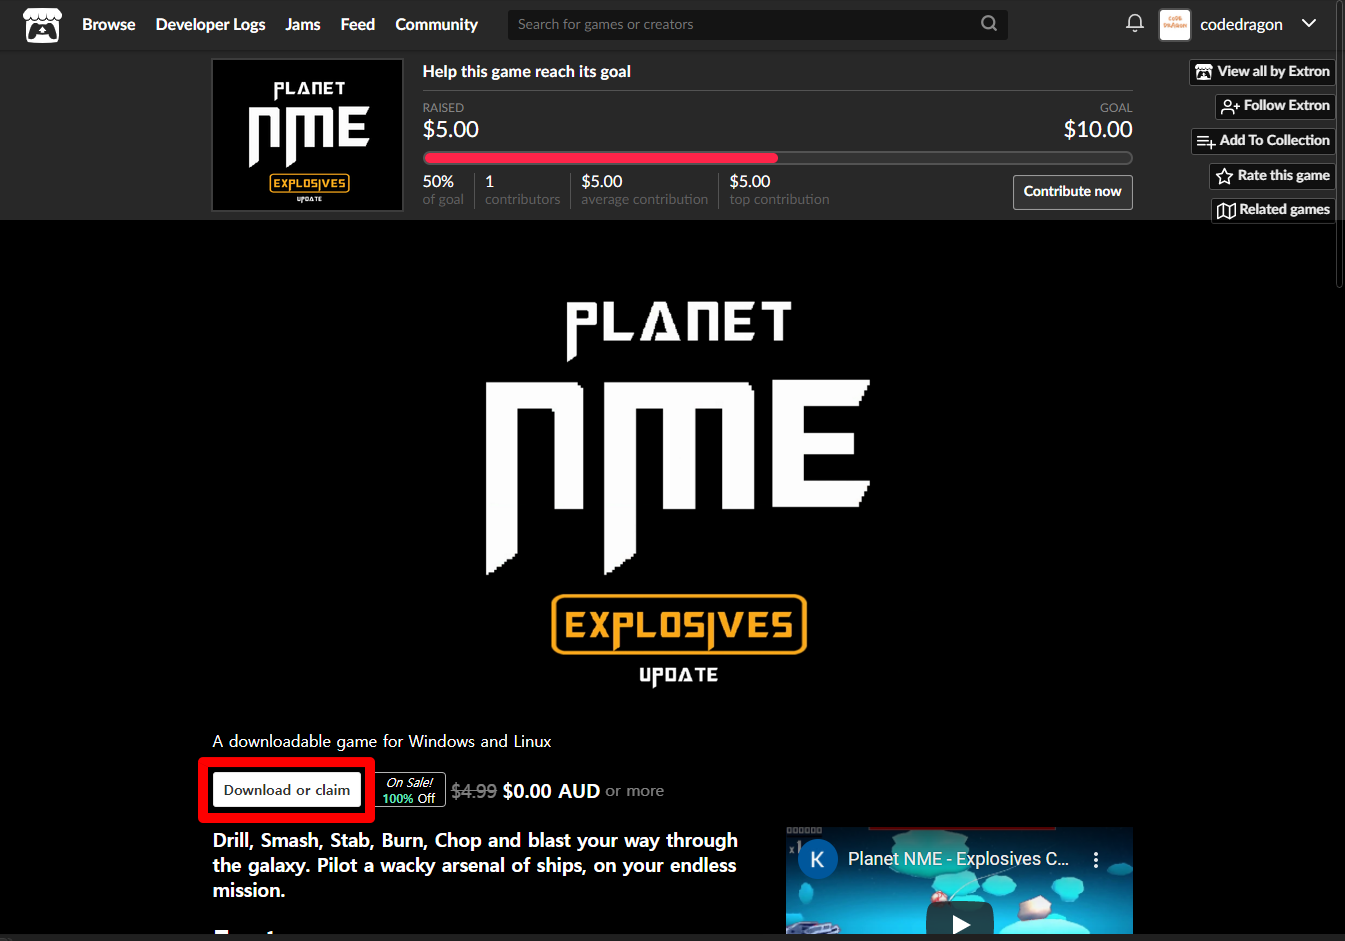The width and height of the screenshot is (1345, 941).
Task: Open the Feed page
Action: coord(357,24)
